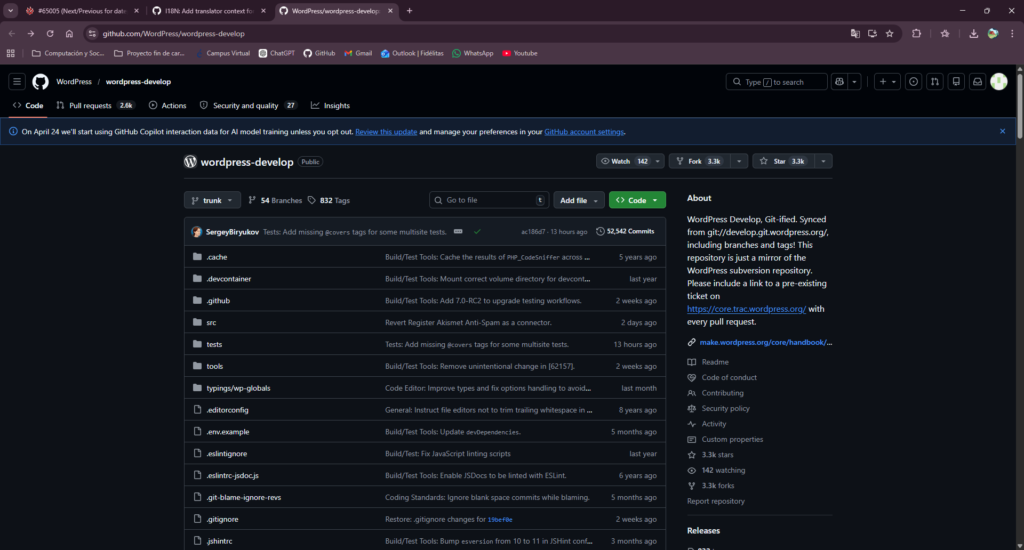Click the Report repository link
The height and width of the screenshot is (550, 1024).
pyautogui.click(x=716, y=501)
